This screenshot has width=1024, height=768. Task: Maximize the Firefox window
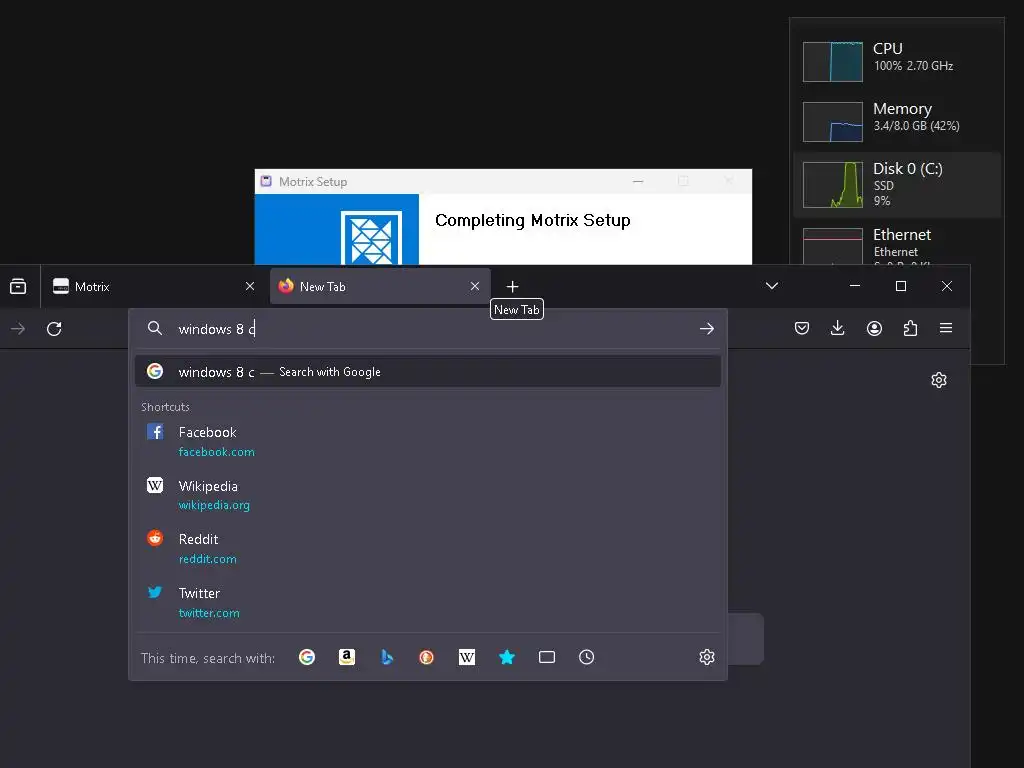pyautogui.click(x=901, y=286)
